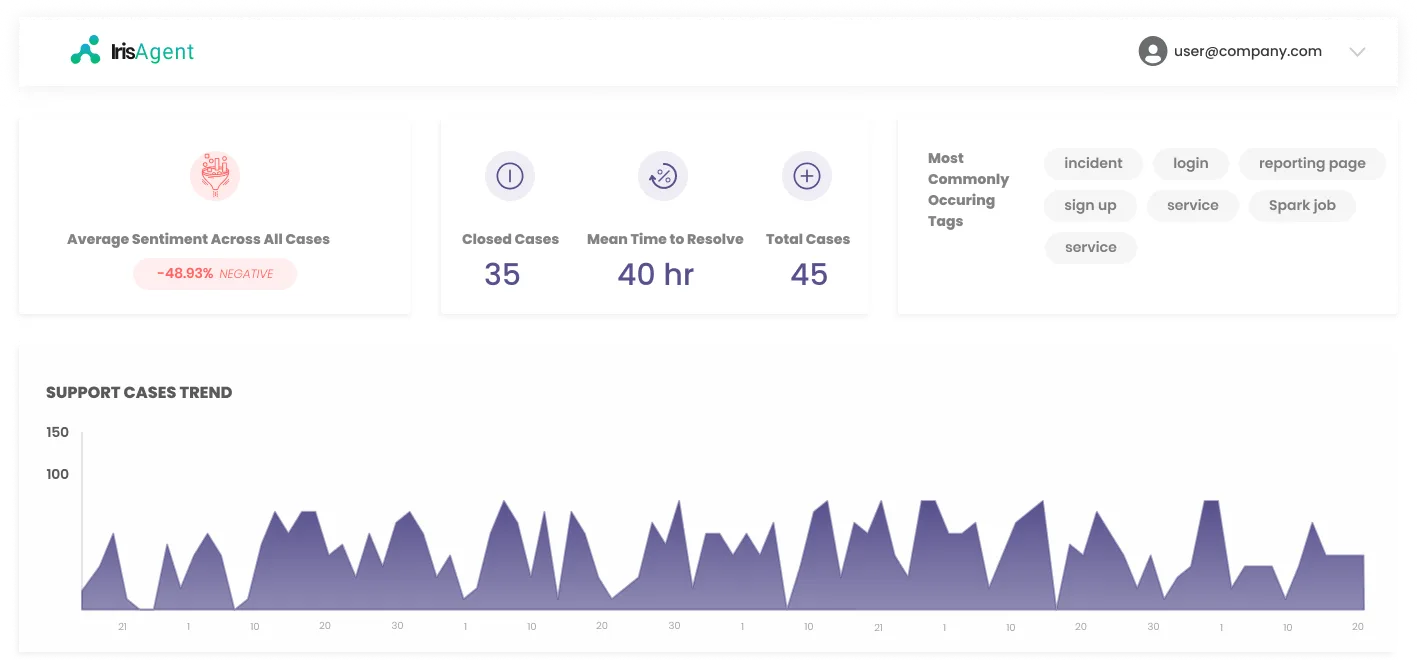Click the sentiment funnel icon
Image resolution: width=1417 pixels, height=660 pixels.
(215, 176)
